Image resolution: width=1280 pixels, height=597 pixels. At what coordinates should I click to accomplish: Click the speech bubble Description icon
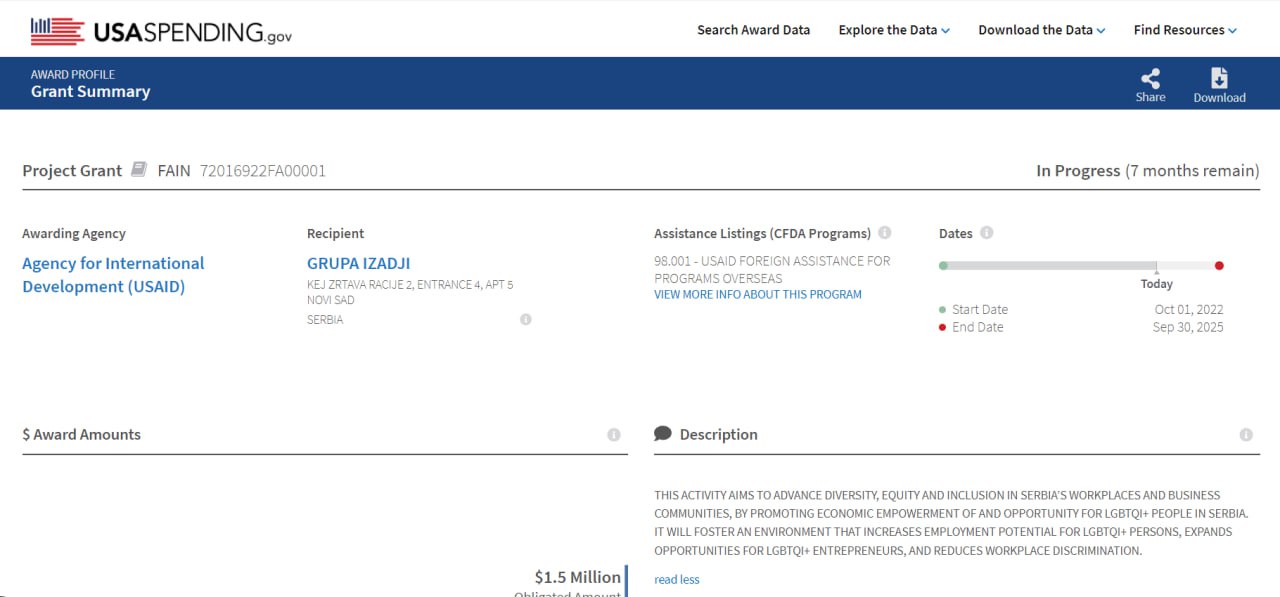click(662, 434)
